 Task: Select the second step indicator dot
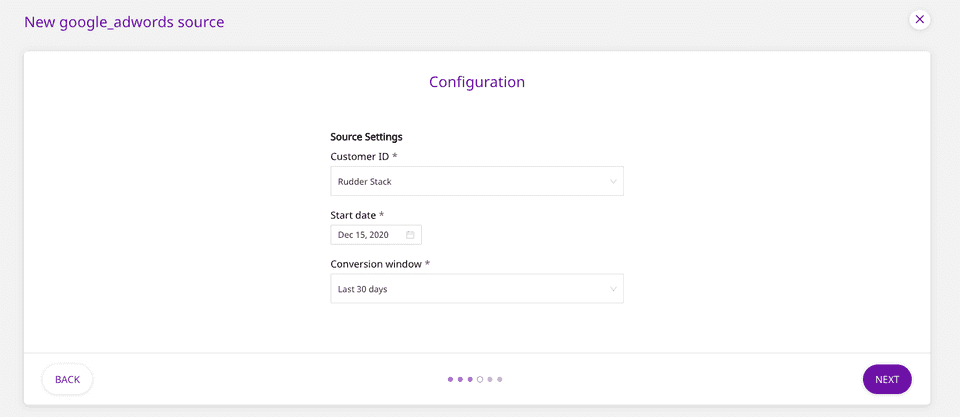click(460, 380)
